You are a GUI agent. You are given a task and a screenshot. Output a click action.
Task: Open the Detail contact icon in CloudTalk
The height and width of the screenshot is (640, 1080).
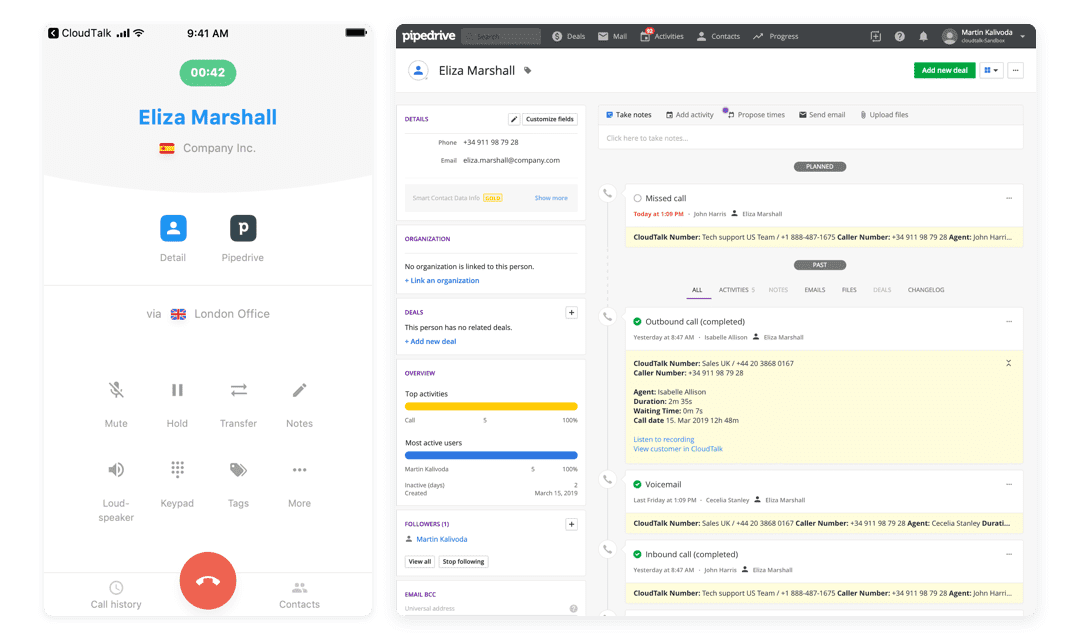pyautogui.click(x=173, y=228)
